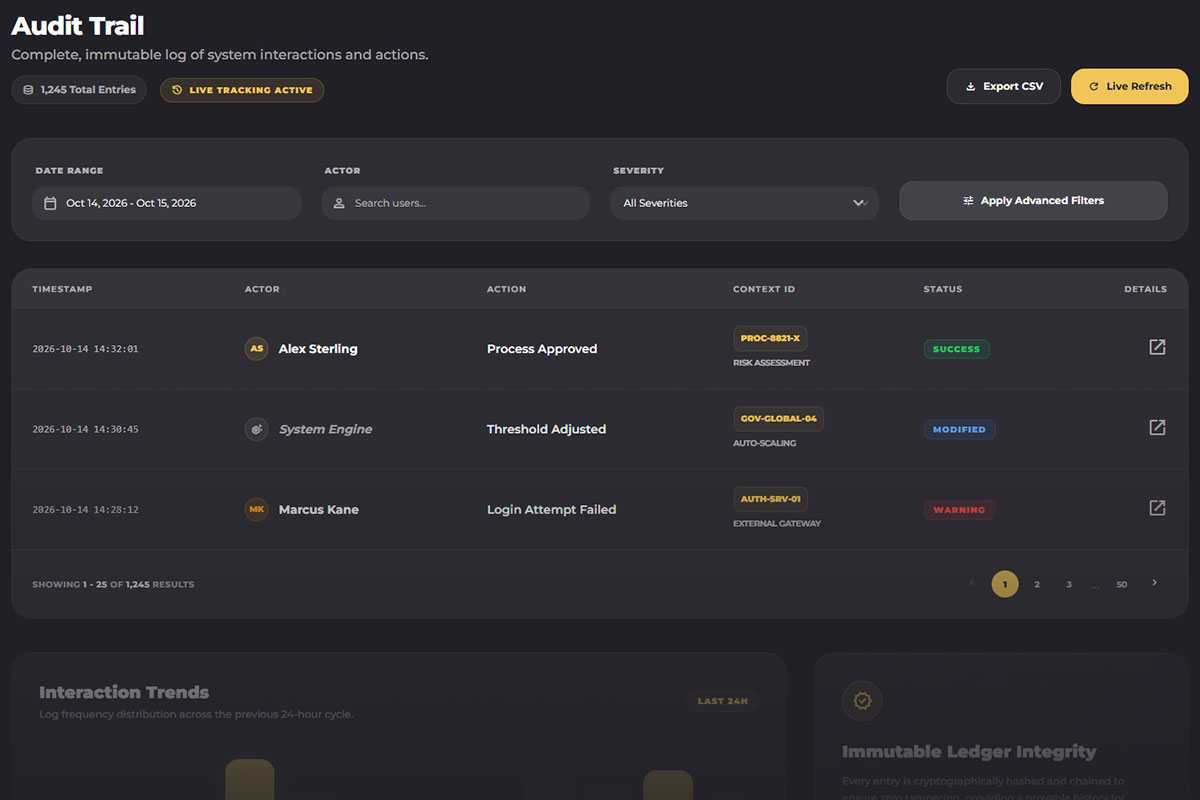Click the verified badge icon above Immutable Ledger Integrity
Screen dimensions: 1200x800
tap(862, 701)
